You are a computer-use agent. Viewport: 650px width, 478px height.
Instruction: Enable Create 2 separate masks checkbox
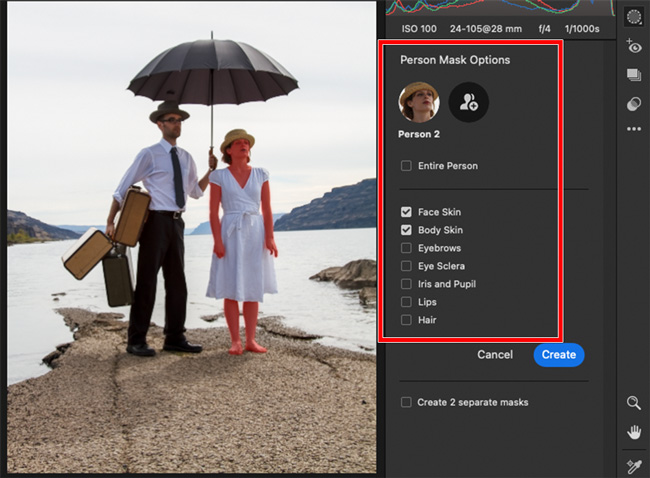coord(406,402)
